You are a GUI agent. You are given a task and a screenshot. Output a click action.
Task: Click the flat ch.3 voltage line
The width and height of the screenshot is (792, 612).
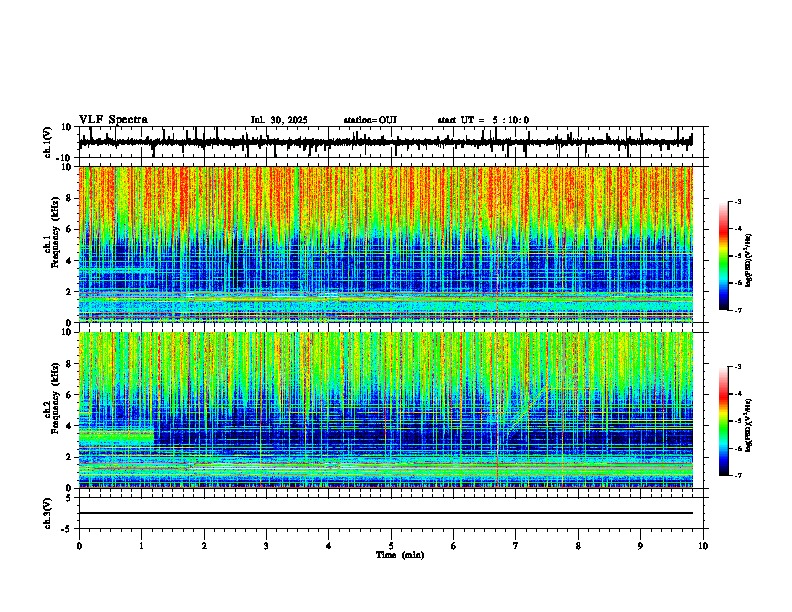pos(385,513)
